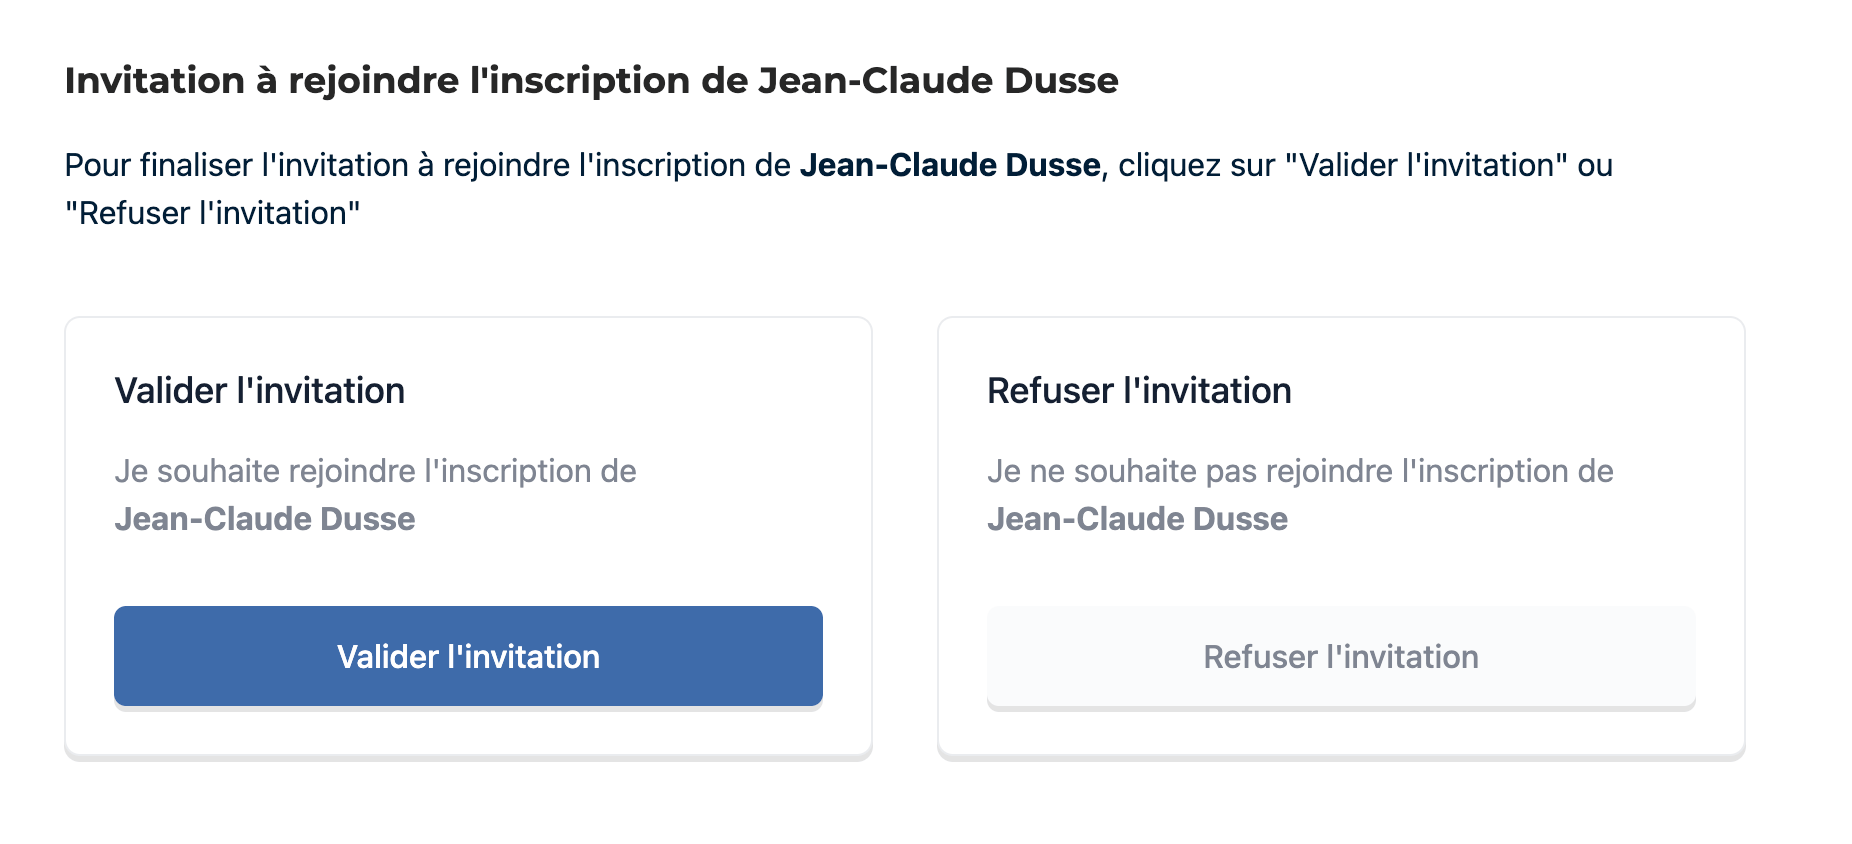Click the quoted "Valider l'invitation" in the intro sentence
This screenshot has height=844, width=1852.
(1426, 165)
